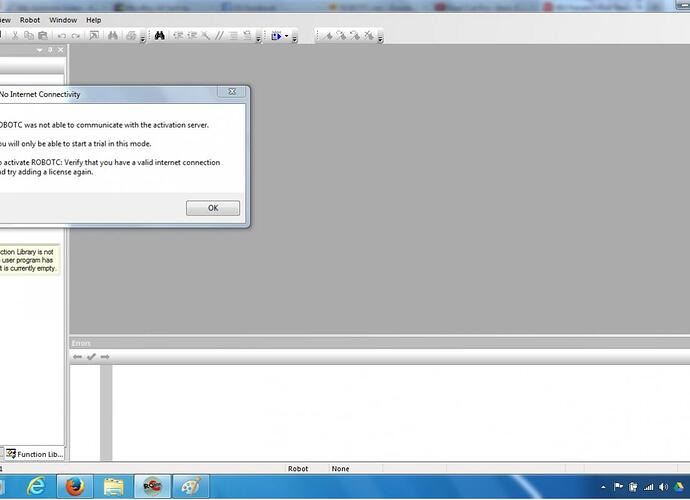Click the volume speaker tray icon
The image size is (690, 500).
coord(663,487)
